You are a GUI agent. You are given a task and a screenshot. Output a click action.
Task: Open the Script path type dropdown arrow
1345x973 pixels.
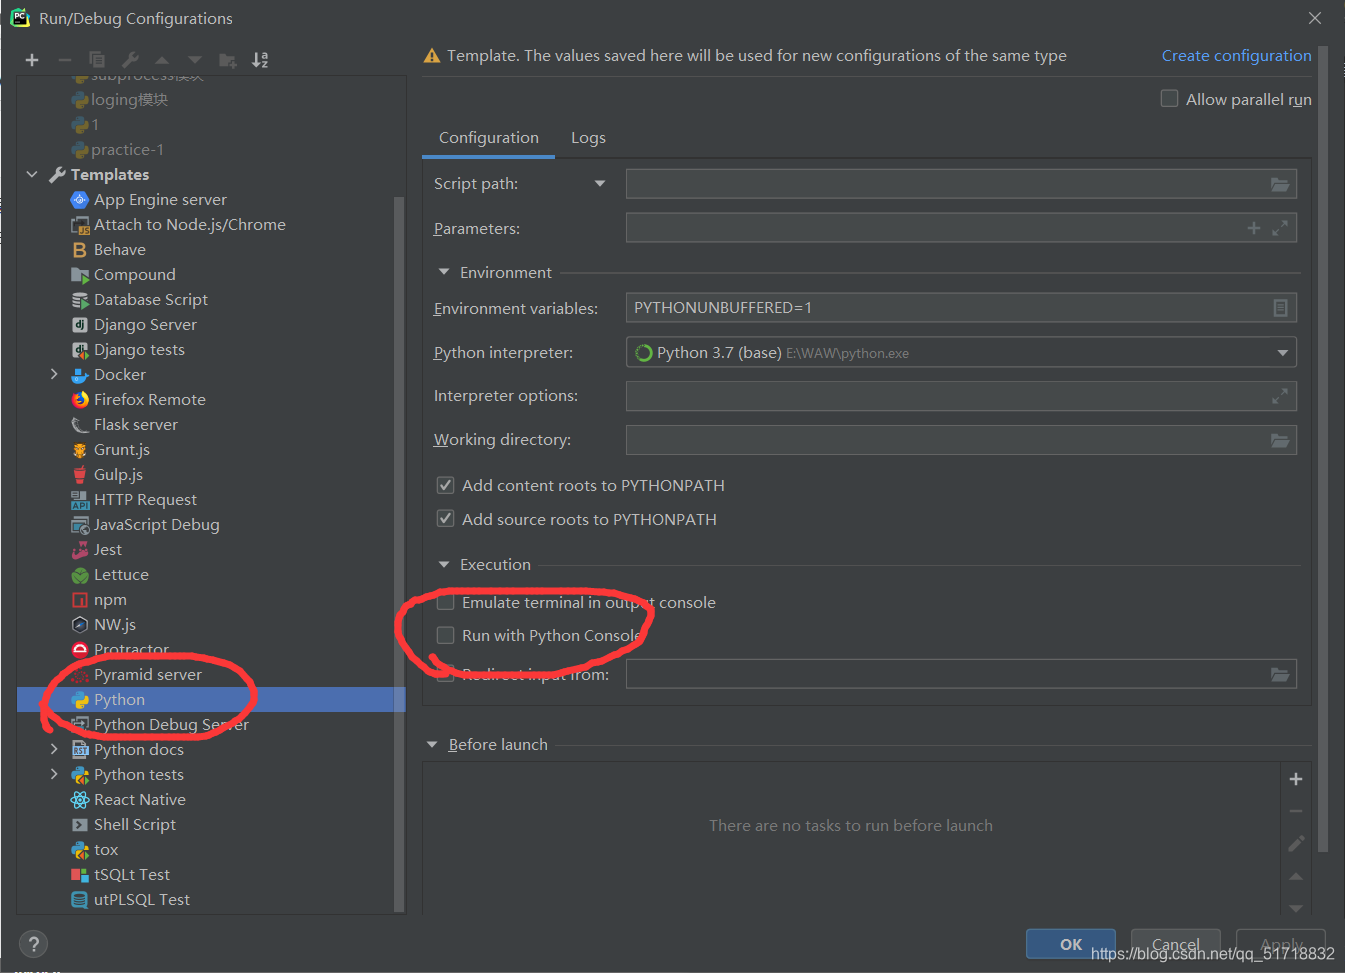[600, 184]
